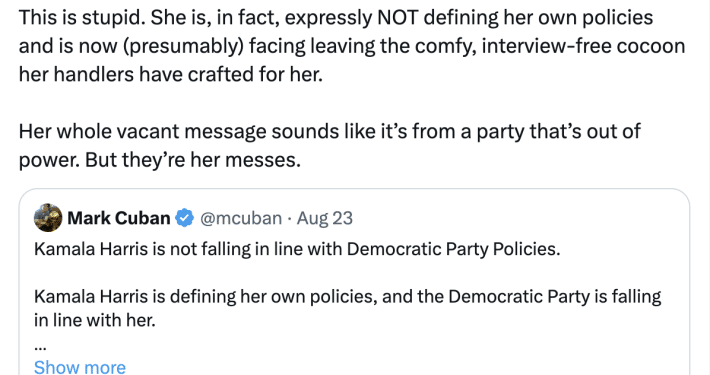Click the phrase "interview-free cocoon"
710x375 pixels.
point(583,46)
